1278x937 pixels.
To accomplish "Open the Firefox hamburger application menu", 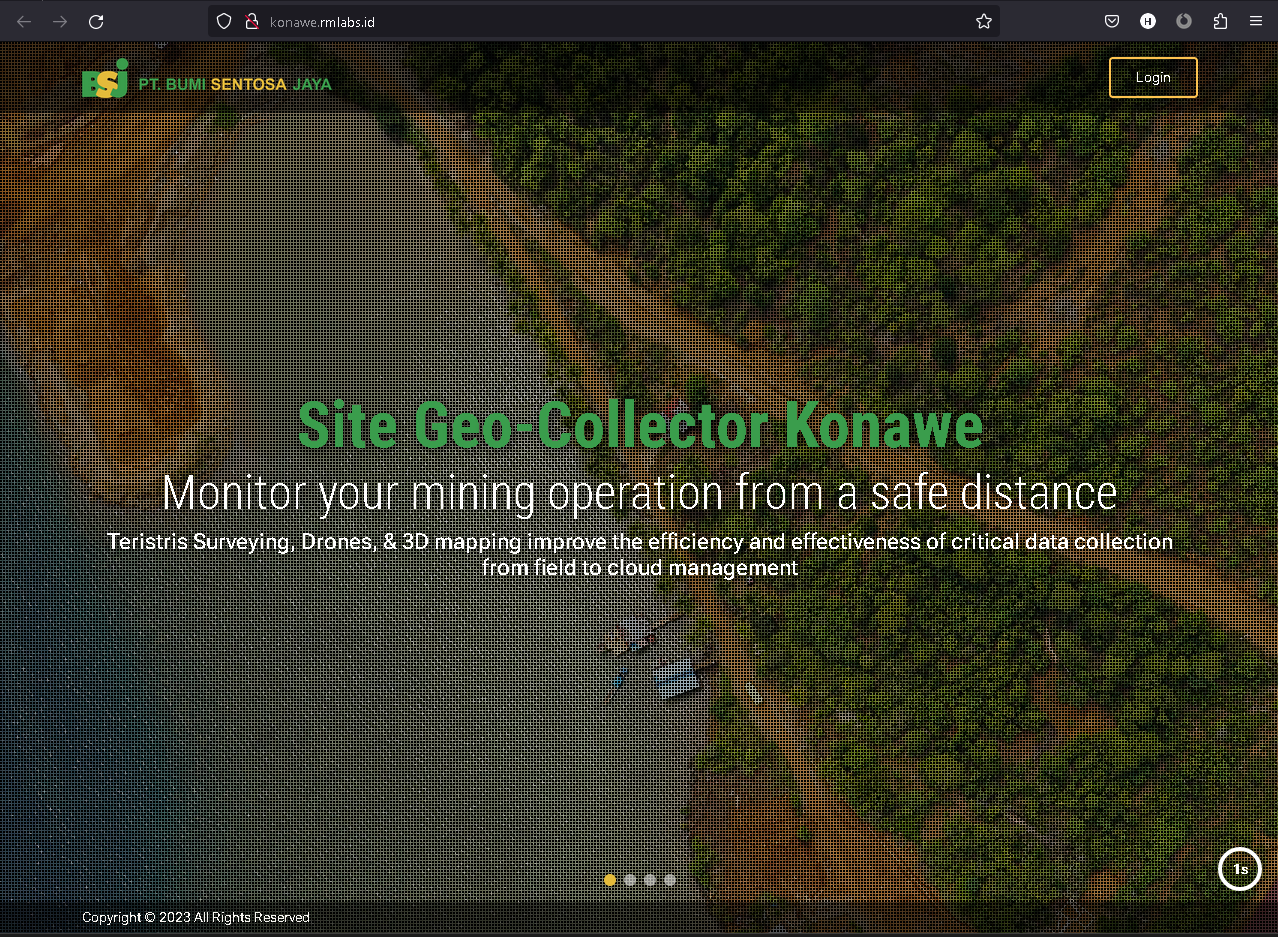I will [x=1256, y=21].
